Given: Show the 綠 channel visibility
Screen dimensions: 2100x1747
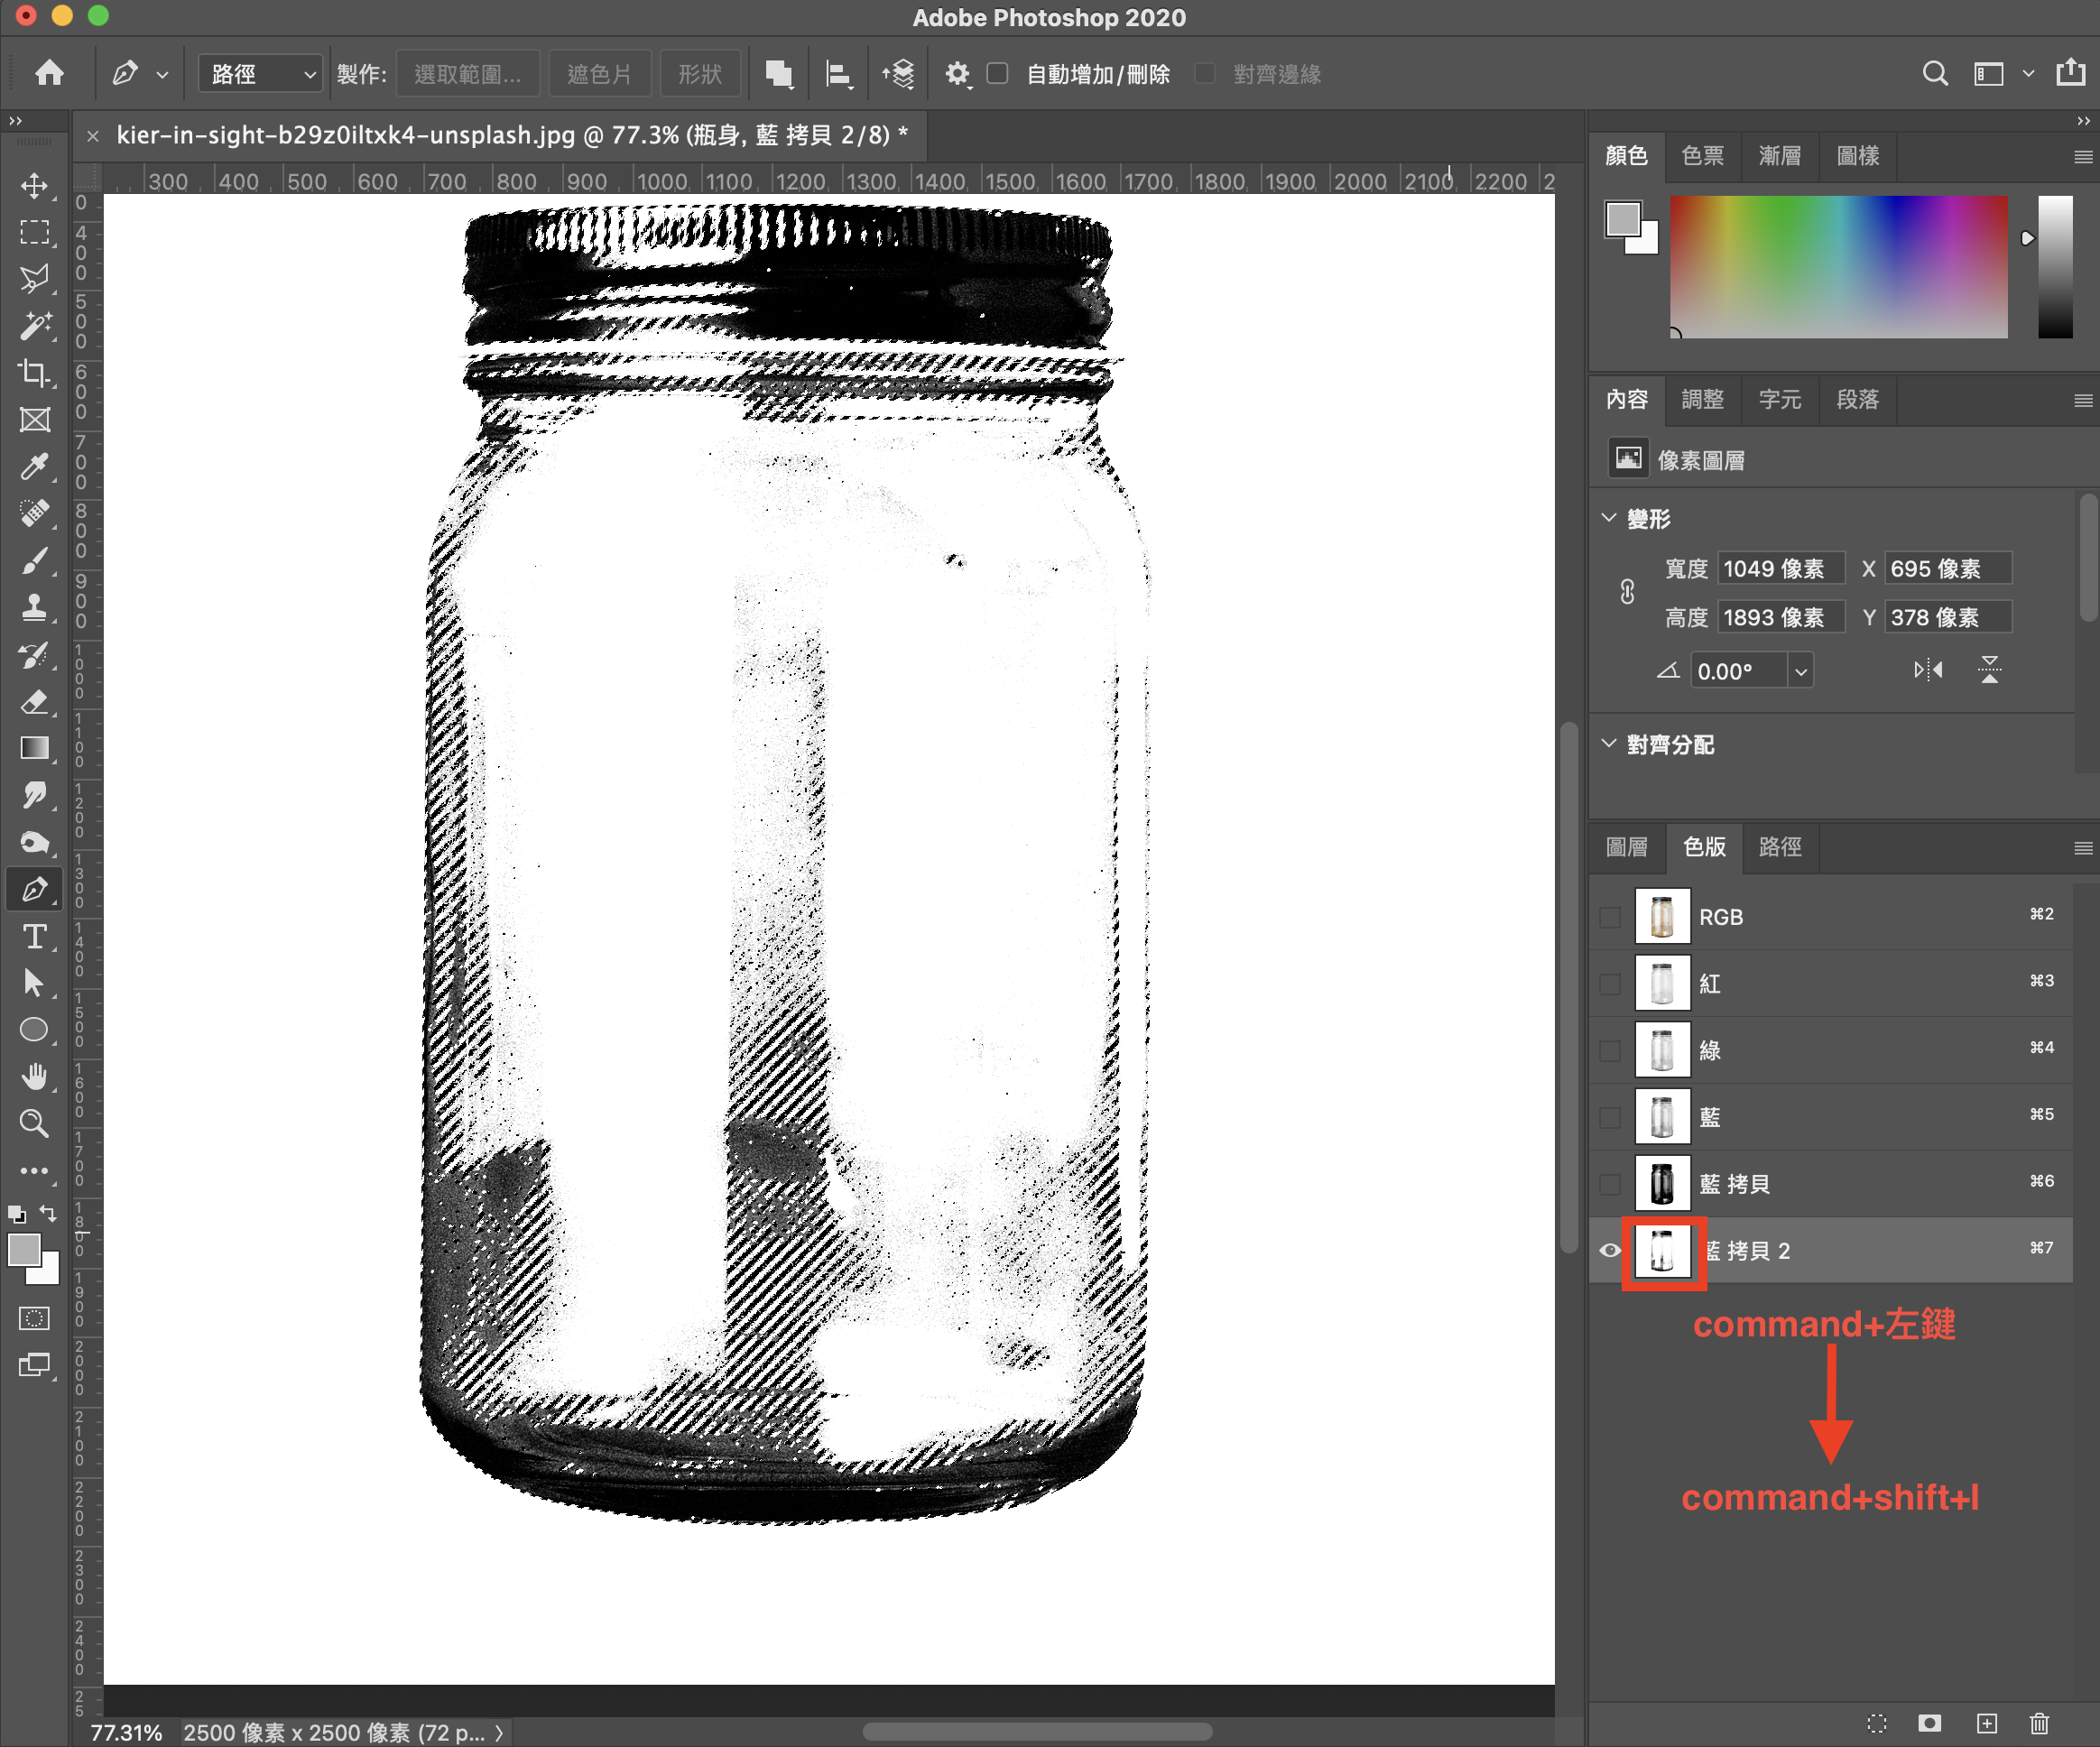Looking at the screenshot, I should pos(1609,1051).
